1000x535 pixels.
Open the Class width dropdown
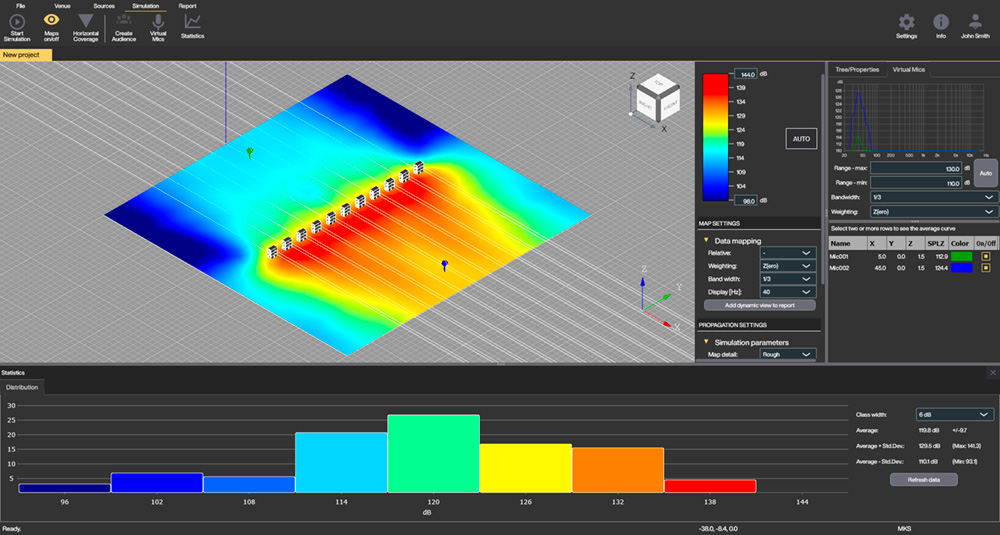tap(954, 414)
